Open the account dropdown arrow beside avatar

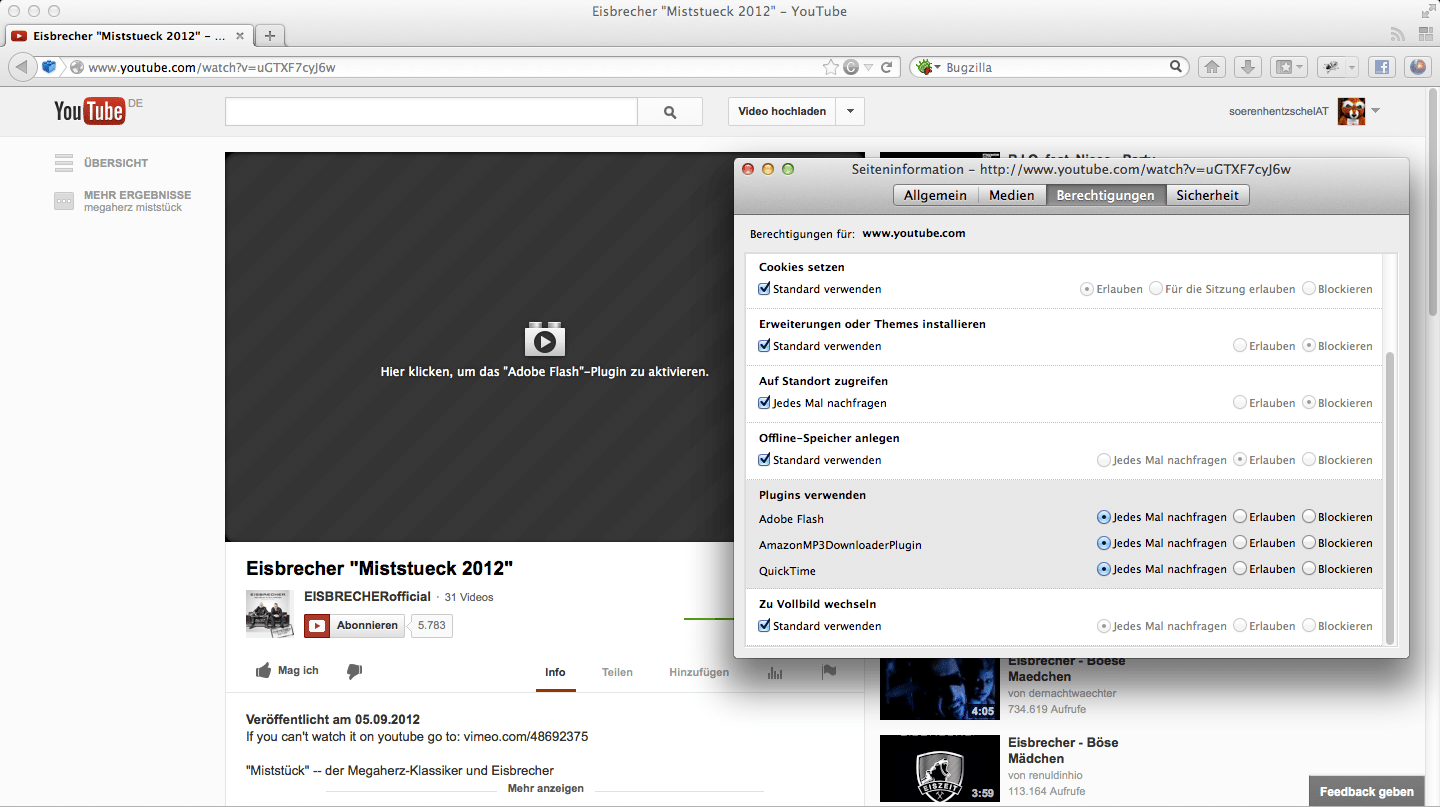coord(1376,110)
